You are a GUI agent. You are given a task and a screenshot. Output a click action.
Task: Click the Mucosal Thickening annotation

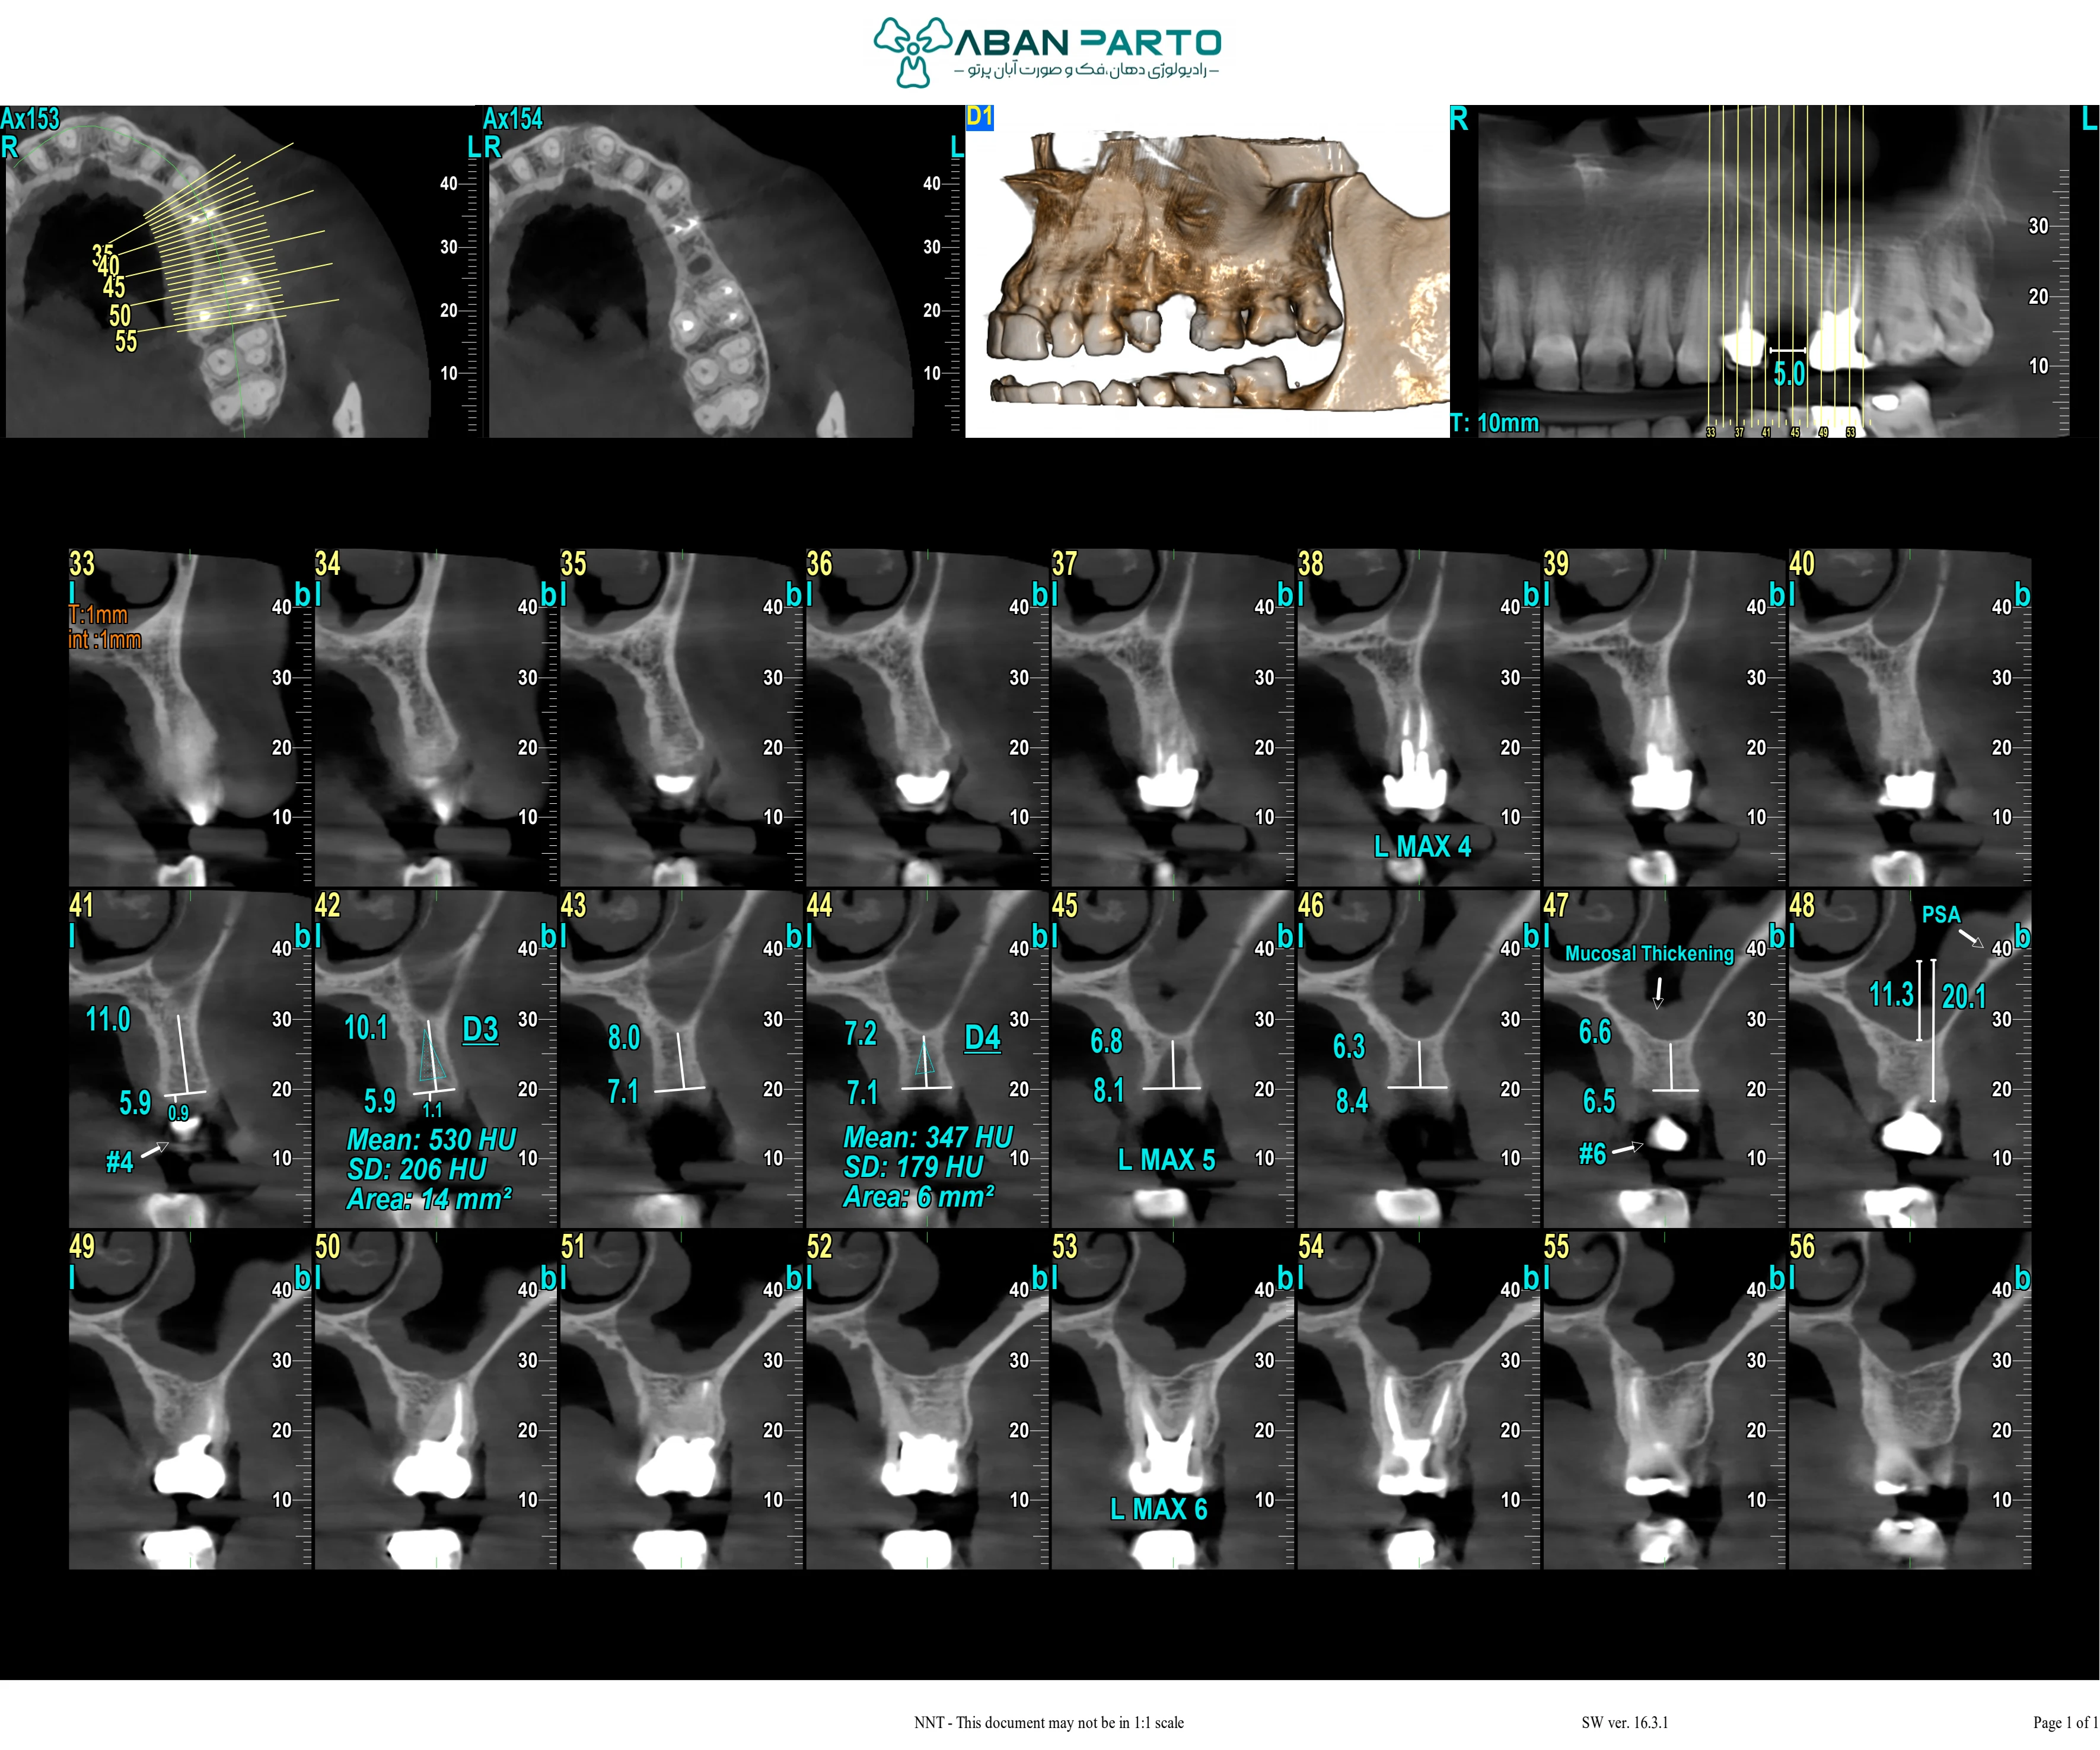[1649, 953]
